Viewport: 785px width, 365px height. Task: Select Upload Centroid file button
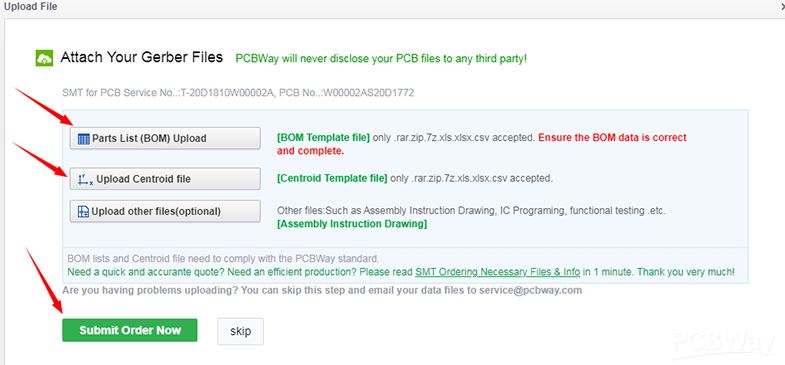[x=165, y=179]
